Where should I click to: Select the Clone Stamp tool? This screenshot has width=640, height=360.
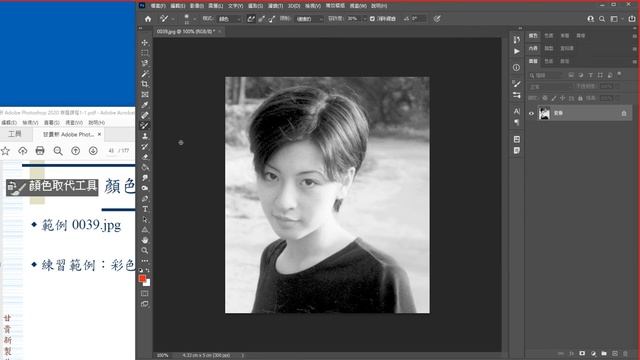[145, 136]
